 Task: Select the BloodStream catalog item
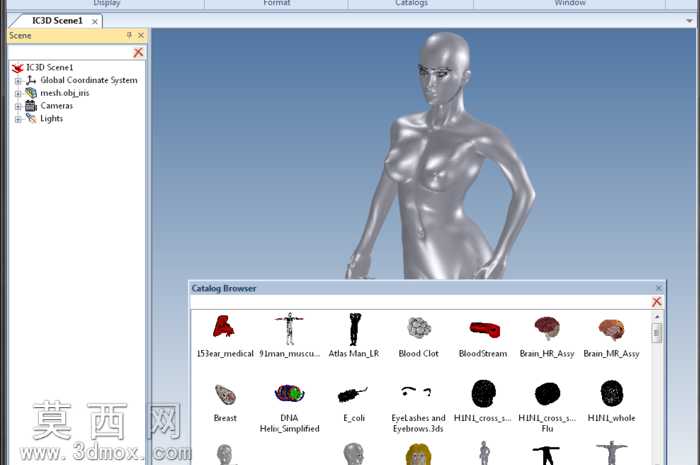(x=483, y=338)
